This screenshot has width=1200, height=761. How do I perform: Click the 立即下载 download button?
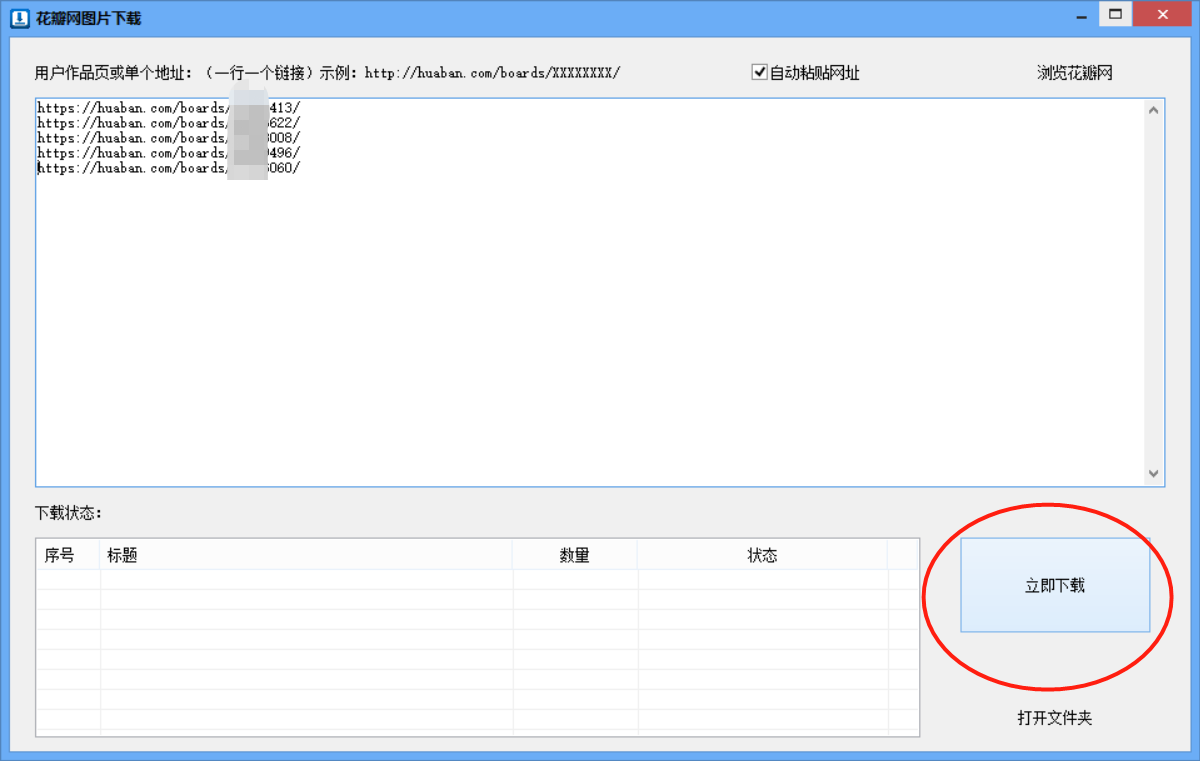coord(1055,586)
